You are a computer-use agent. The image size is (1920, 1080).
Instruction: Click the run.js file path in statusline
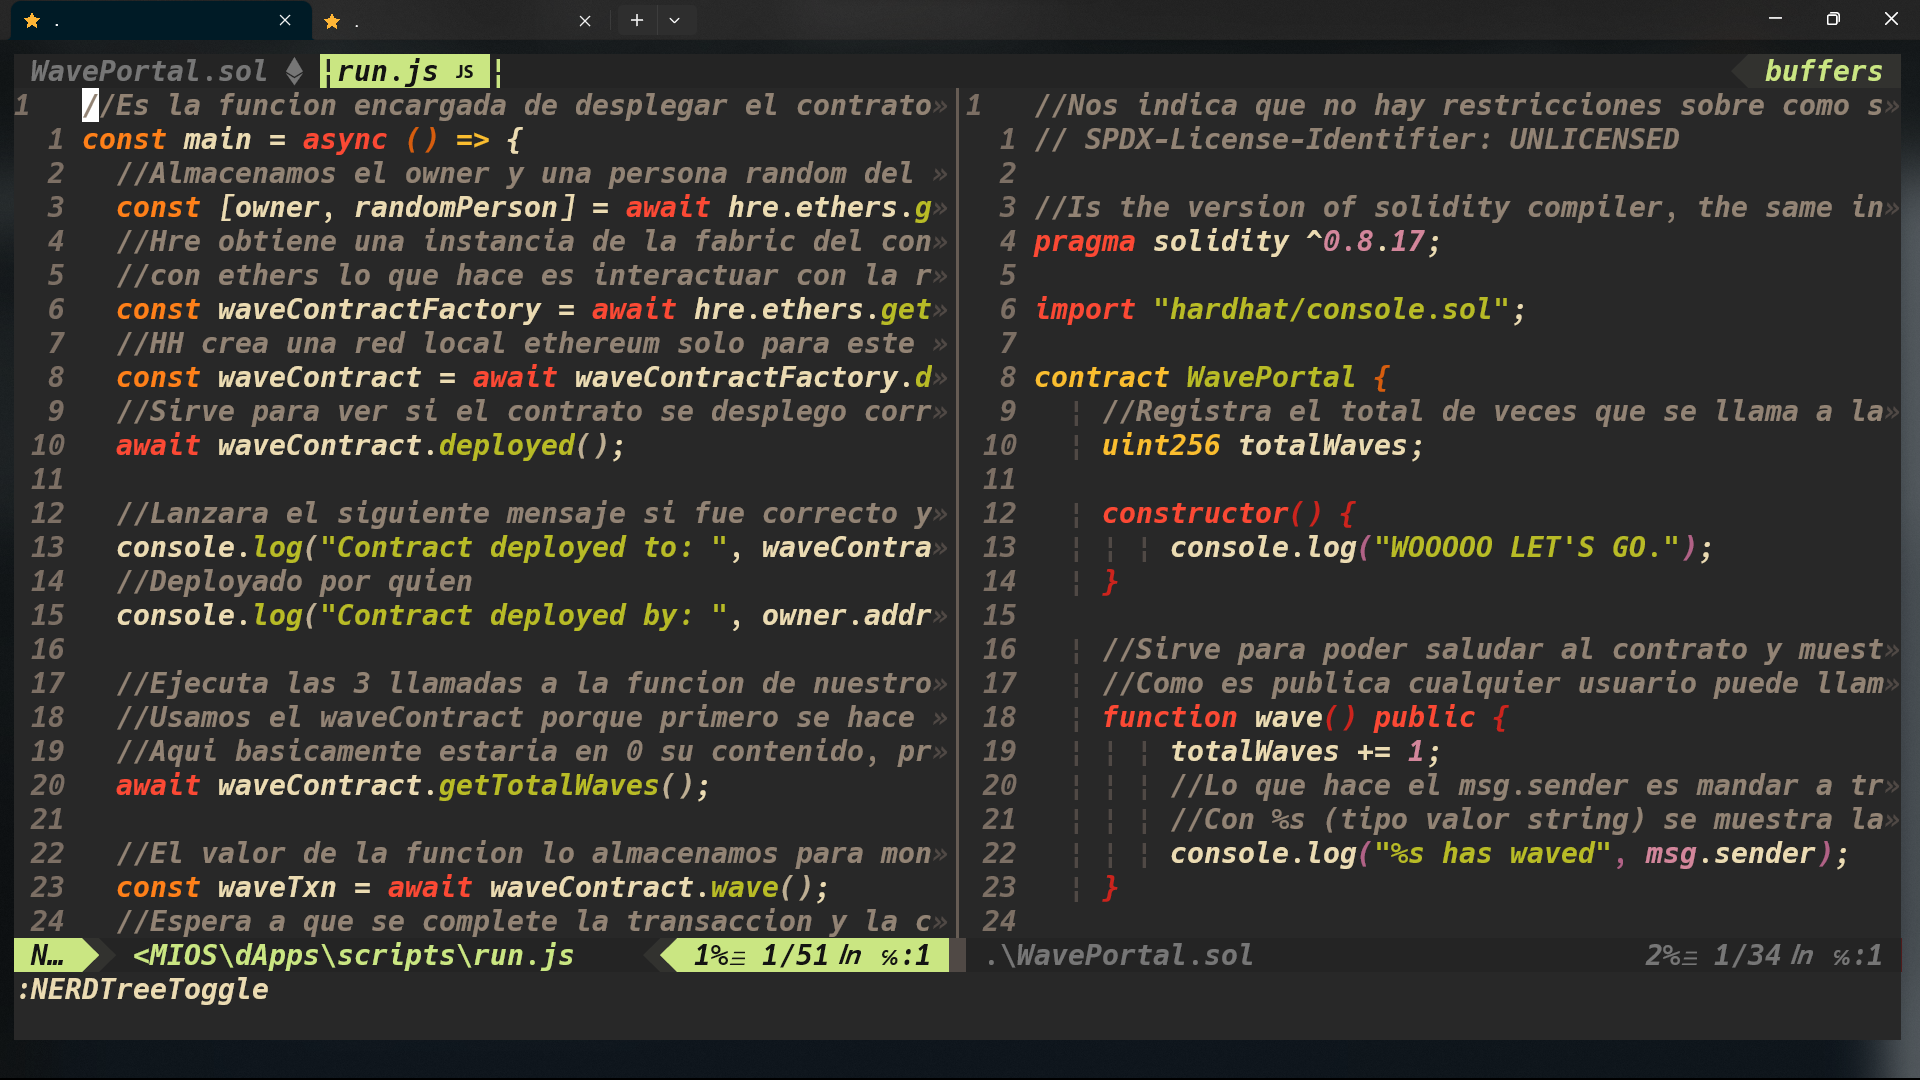point(354,955)
